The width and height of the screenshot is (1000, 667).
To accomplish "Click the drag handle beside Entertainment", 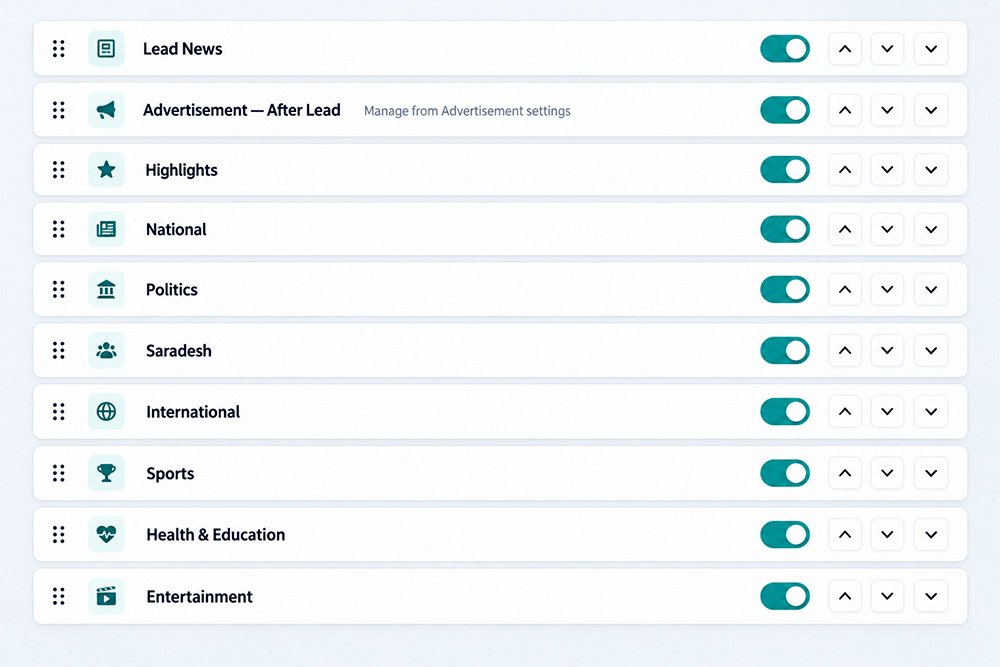I will pyautogui.click(x=59, y=596).
